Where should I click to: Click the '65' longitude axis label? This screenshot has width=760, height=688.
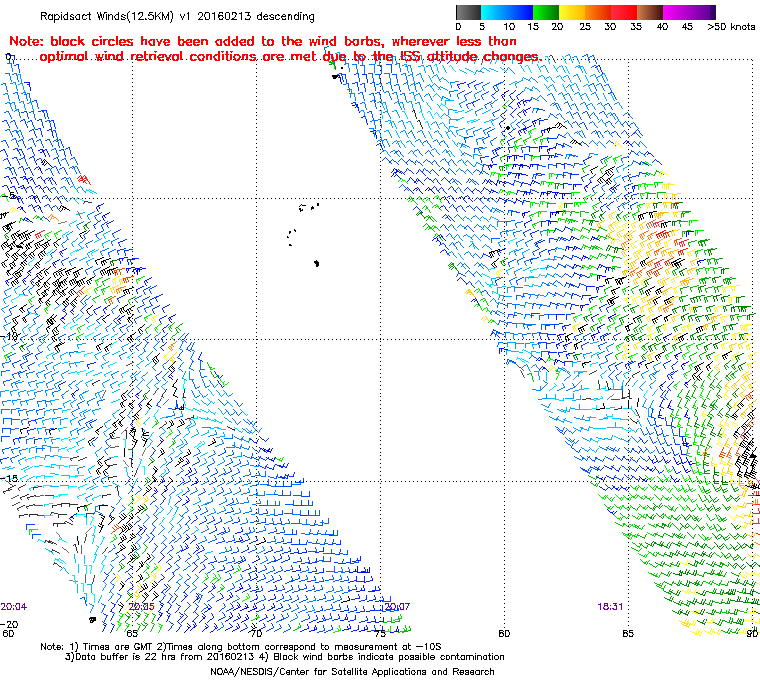(x=132, y=633)
